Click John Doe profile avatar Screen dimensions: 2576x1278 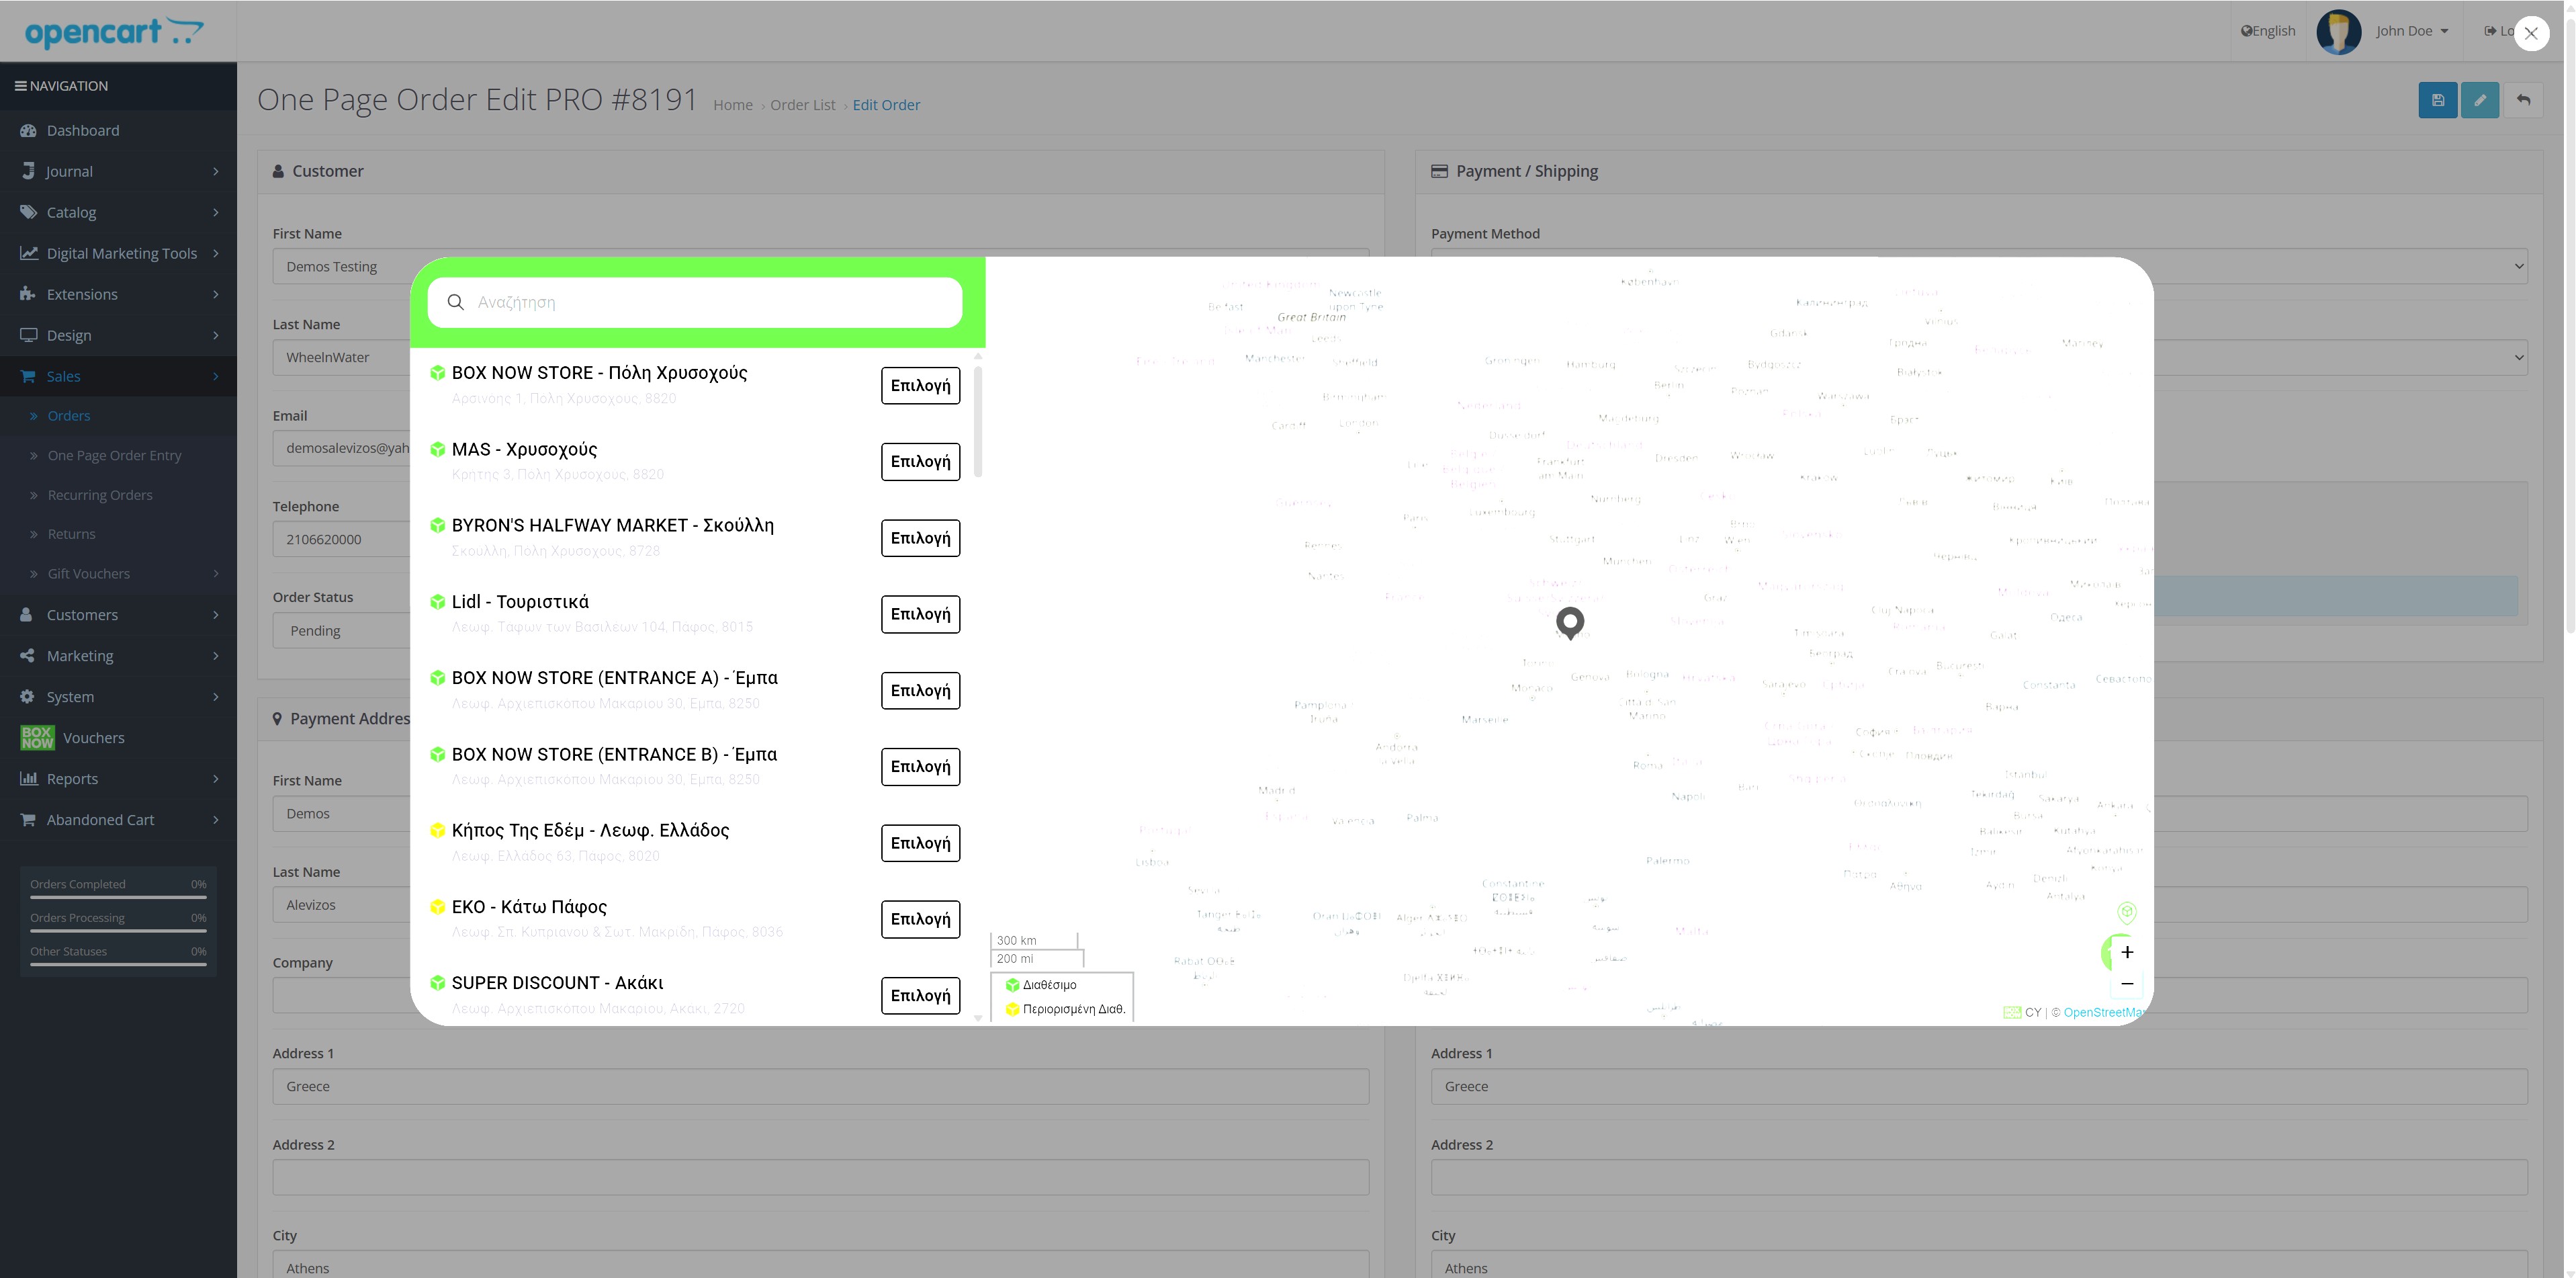coord(2338,32)
